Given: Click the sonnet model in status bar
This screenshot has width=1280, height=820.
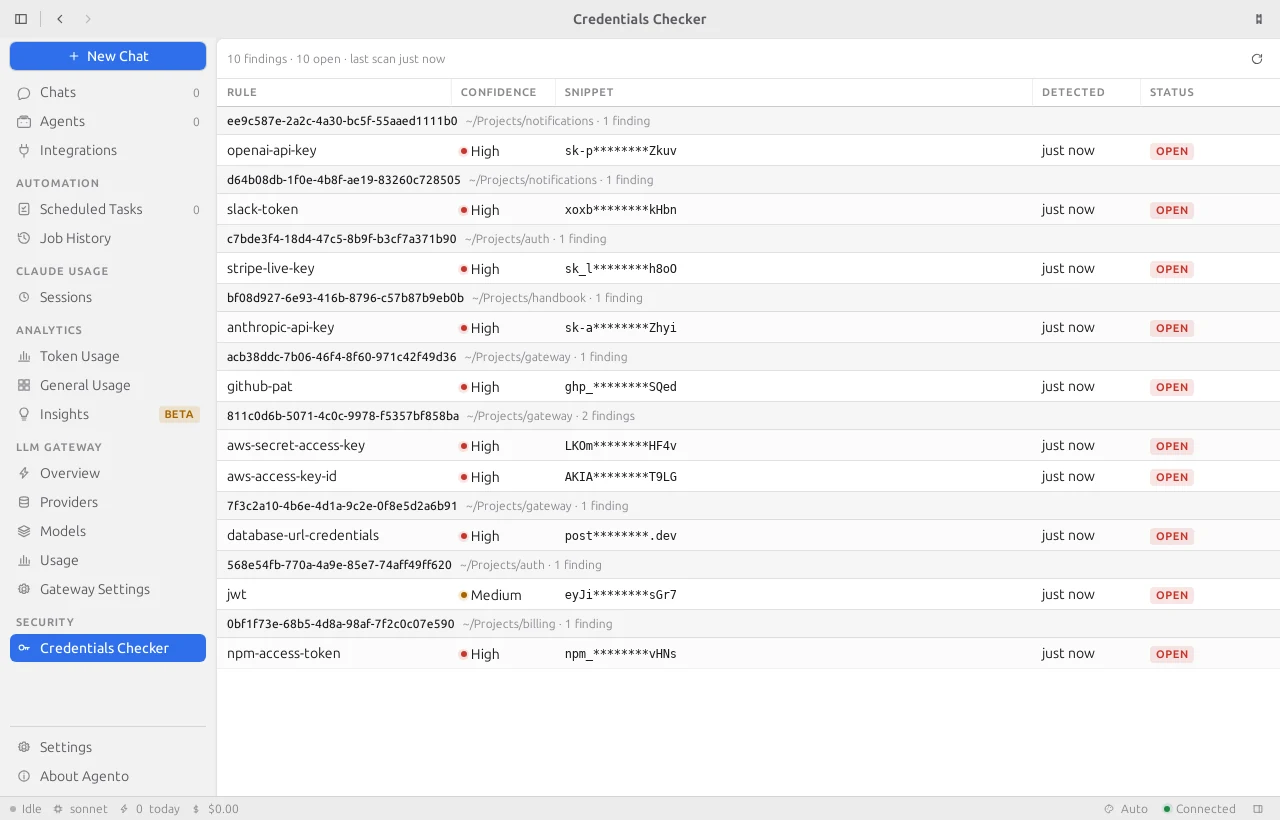Looking at the screenshot, I should tap(80, 809).
